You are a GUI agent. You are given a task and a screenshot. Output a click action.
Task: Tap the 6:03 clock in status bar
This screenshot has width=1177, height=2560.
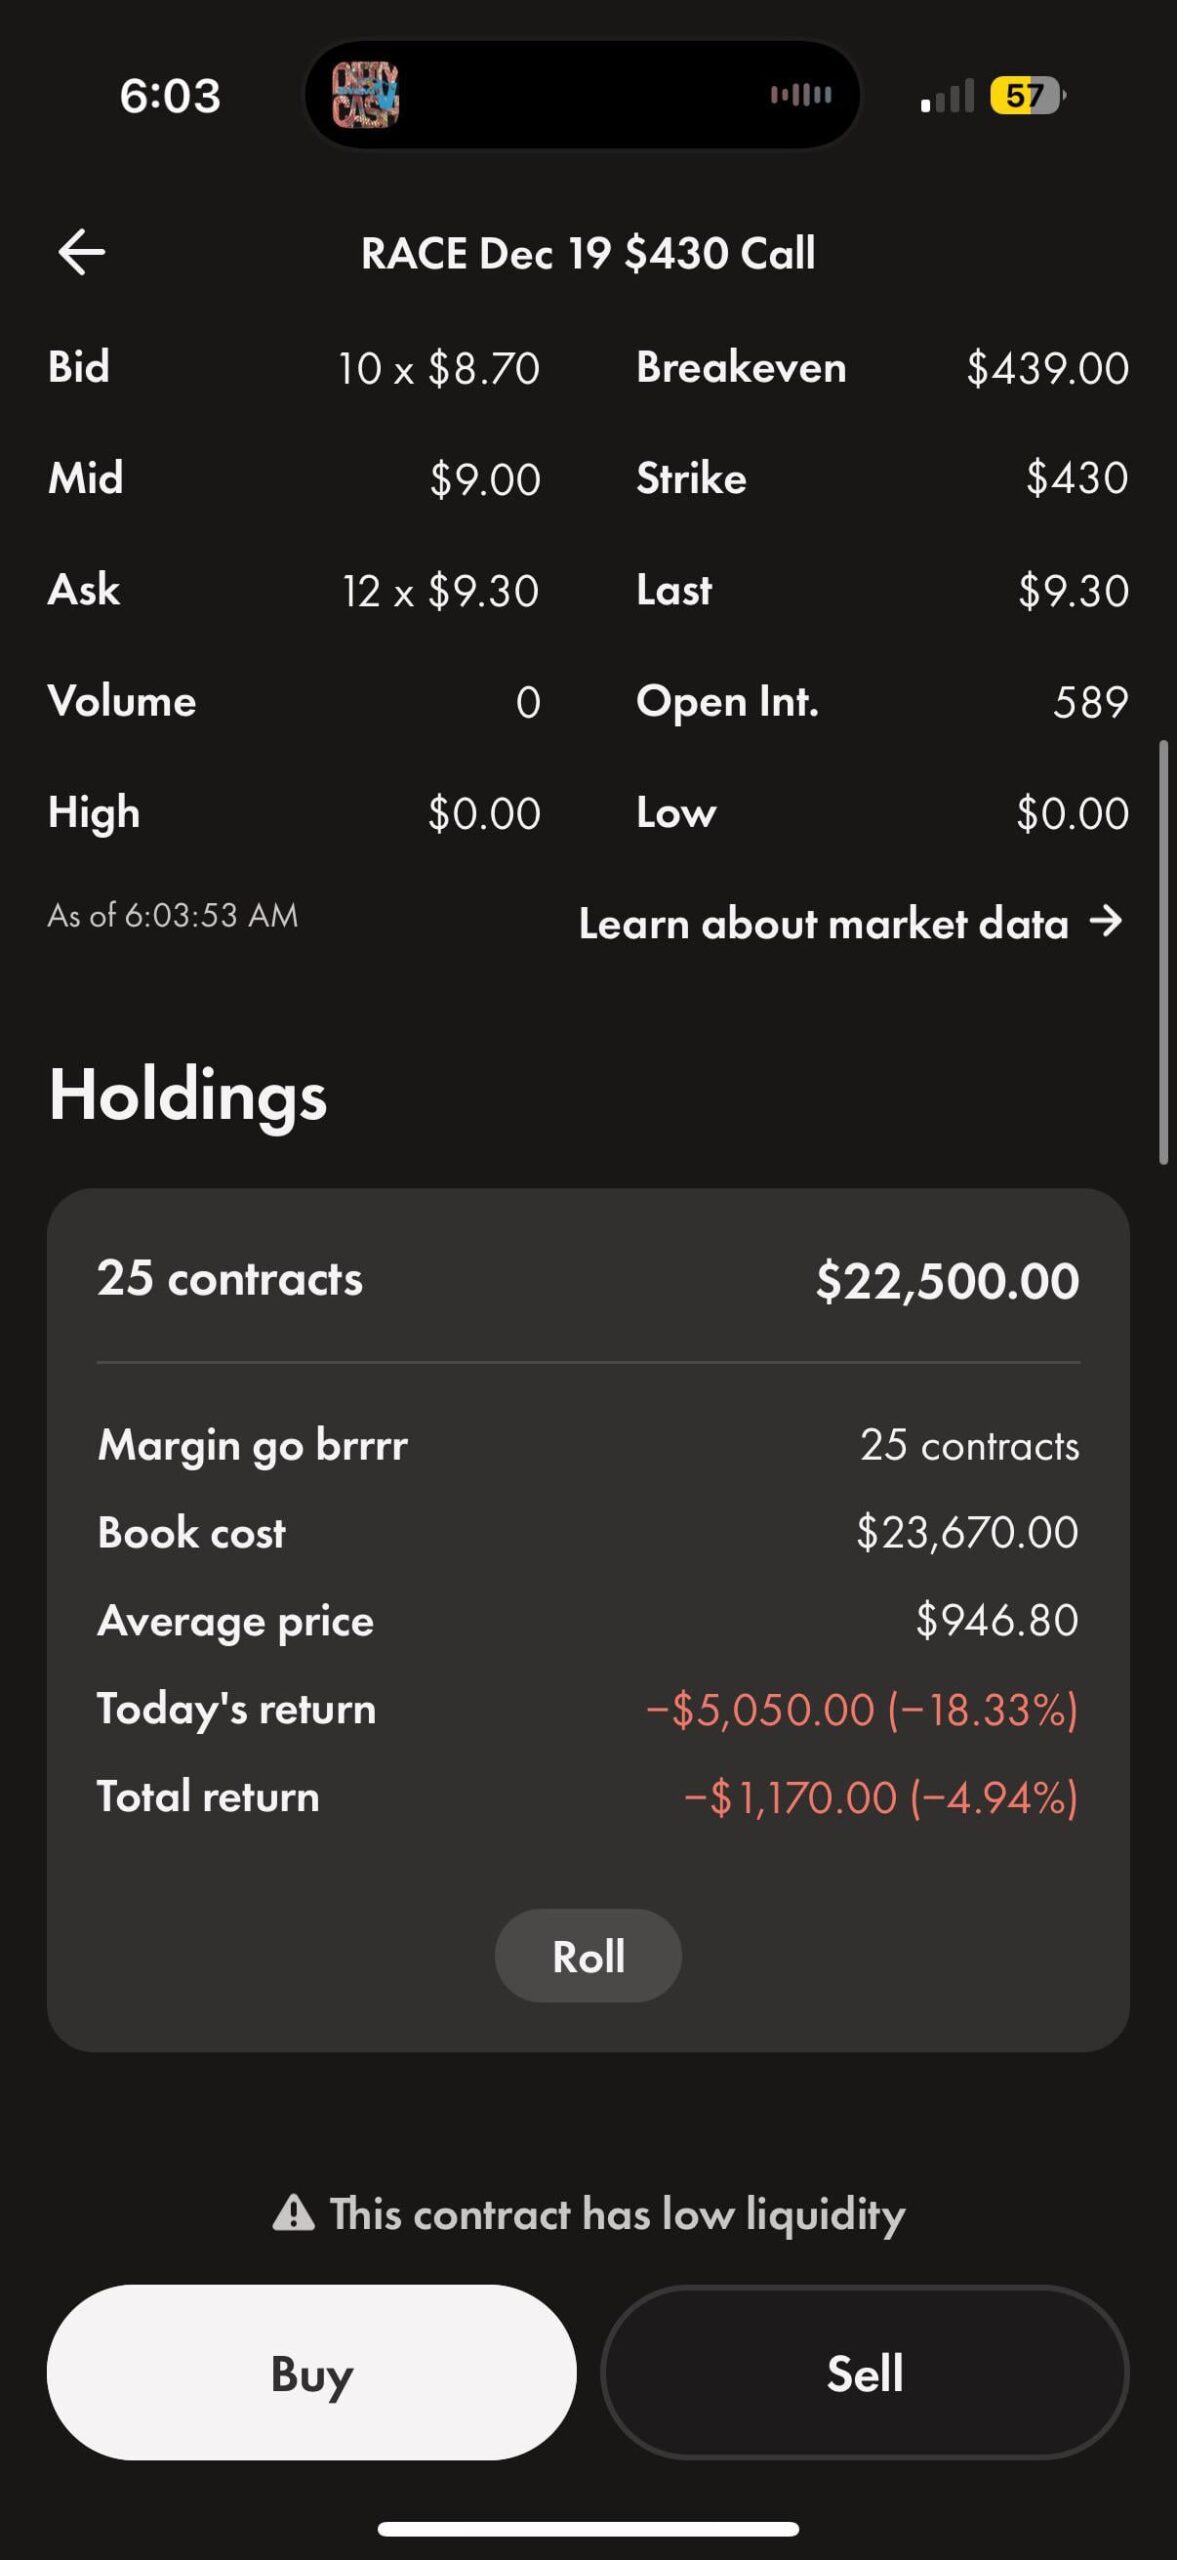tap(170, 96)
